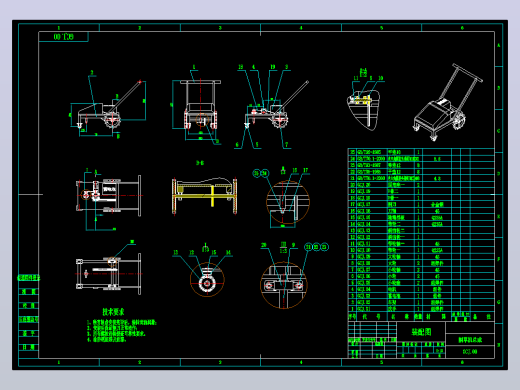Screen dimensions: 520x390
Task: Click the 技术要求 heading text
Action: pyautogui.click(x=113, y=312)
